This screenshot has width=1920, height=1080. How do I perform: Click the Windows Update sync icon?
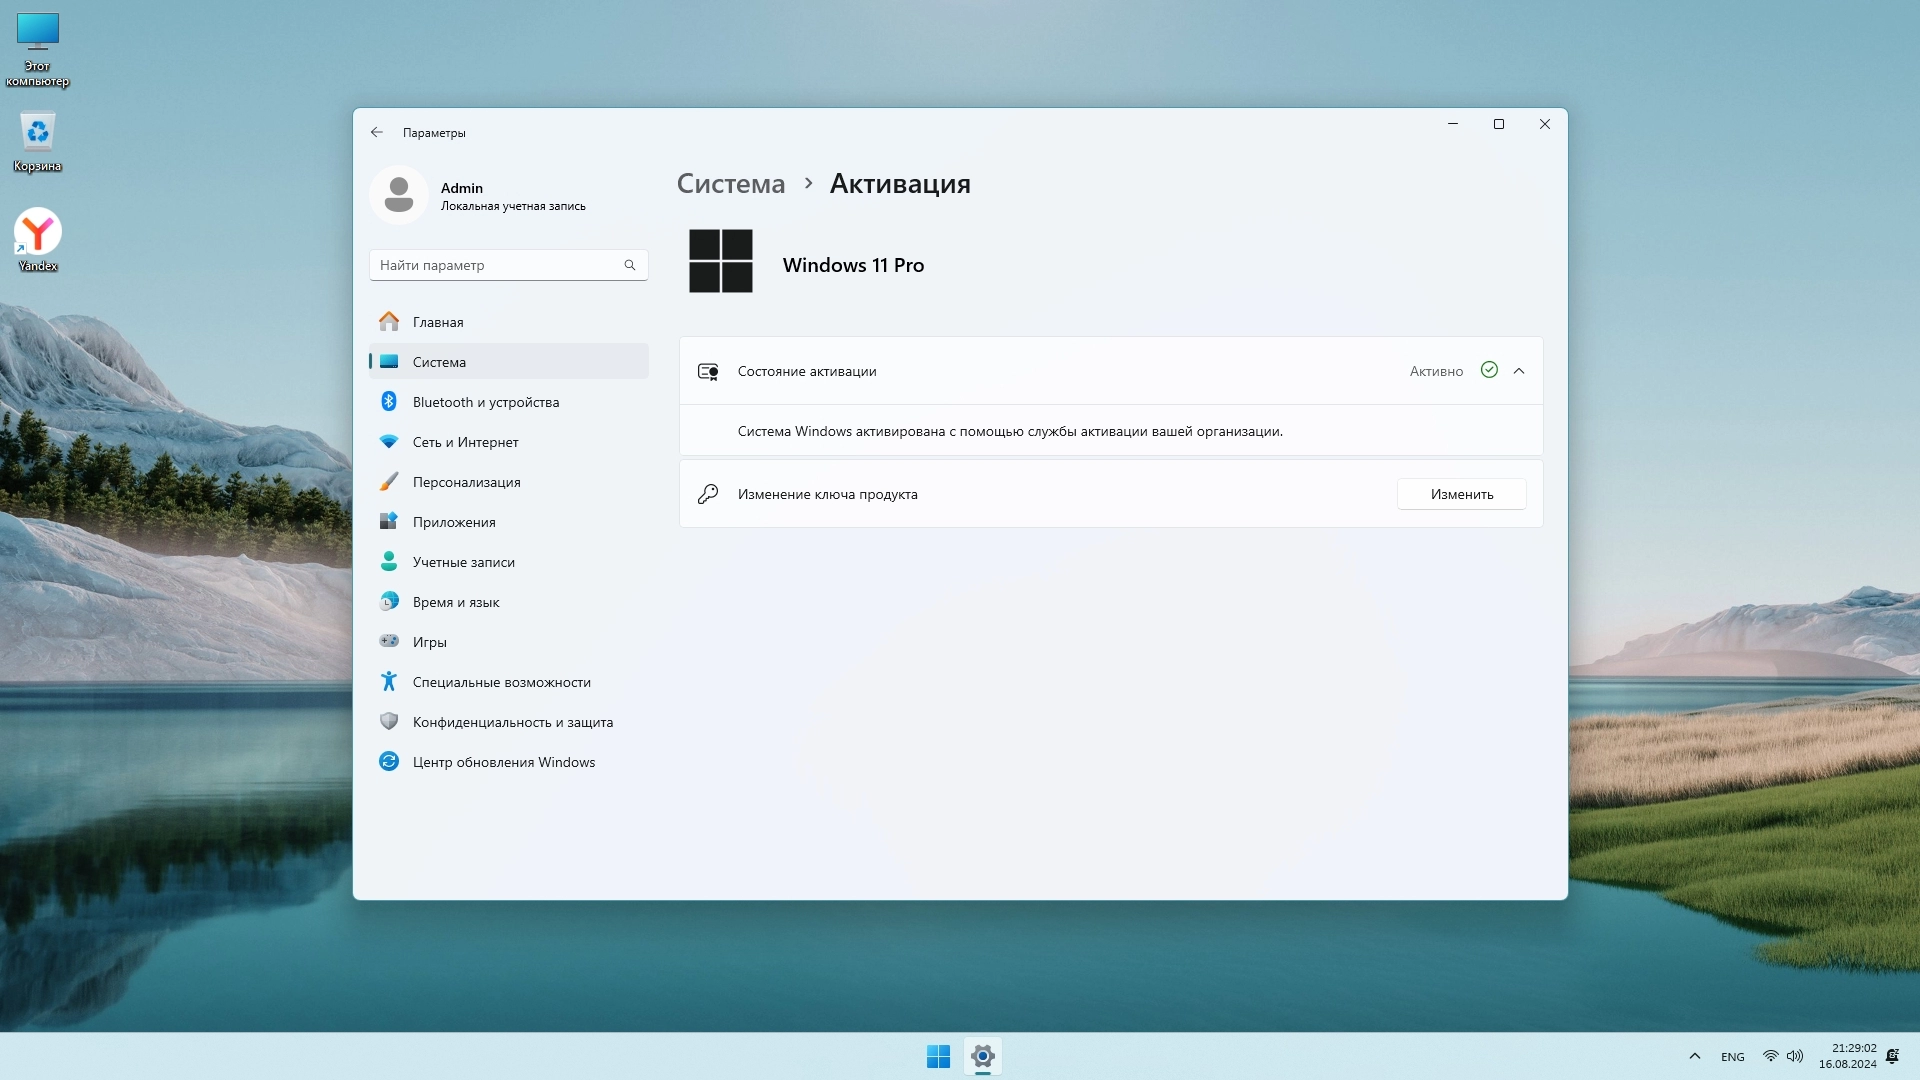389,762
